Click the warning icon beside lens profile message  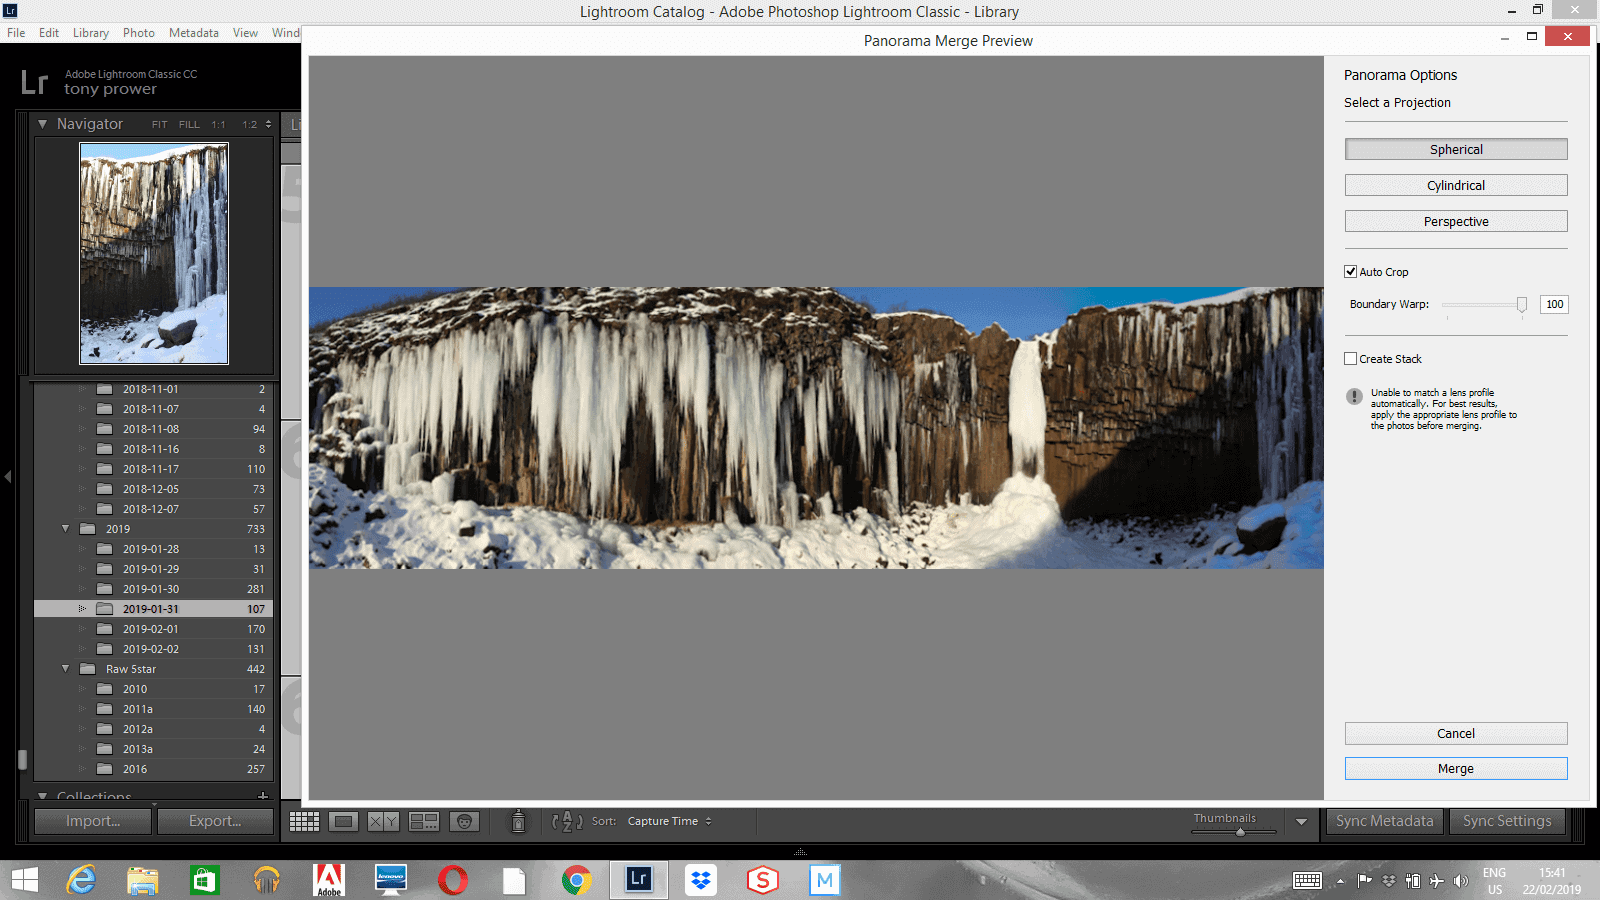pyautogui.click(x=1354, y=396)
